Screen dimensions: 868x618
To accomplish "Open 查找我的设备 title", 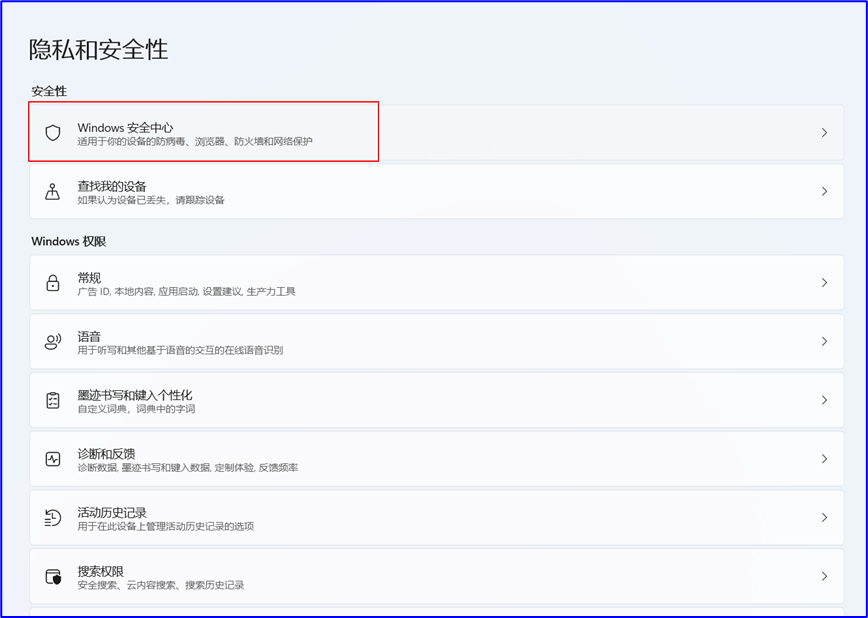I will pos(112,187).
